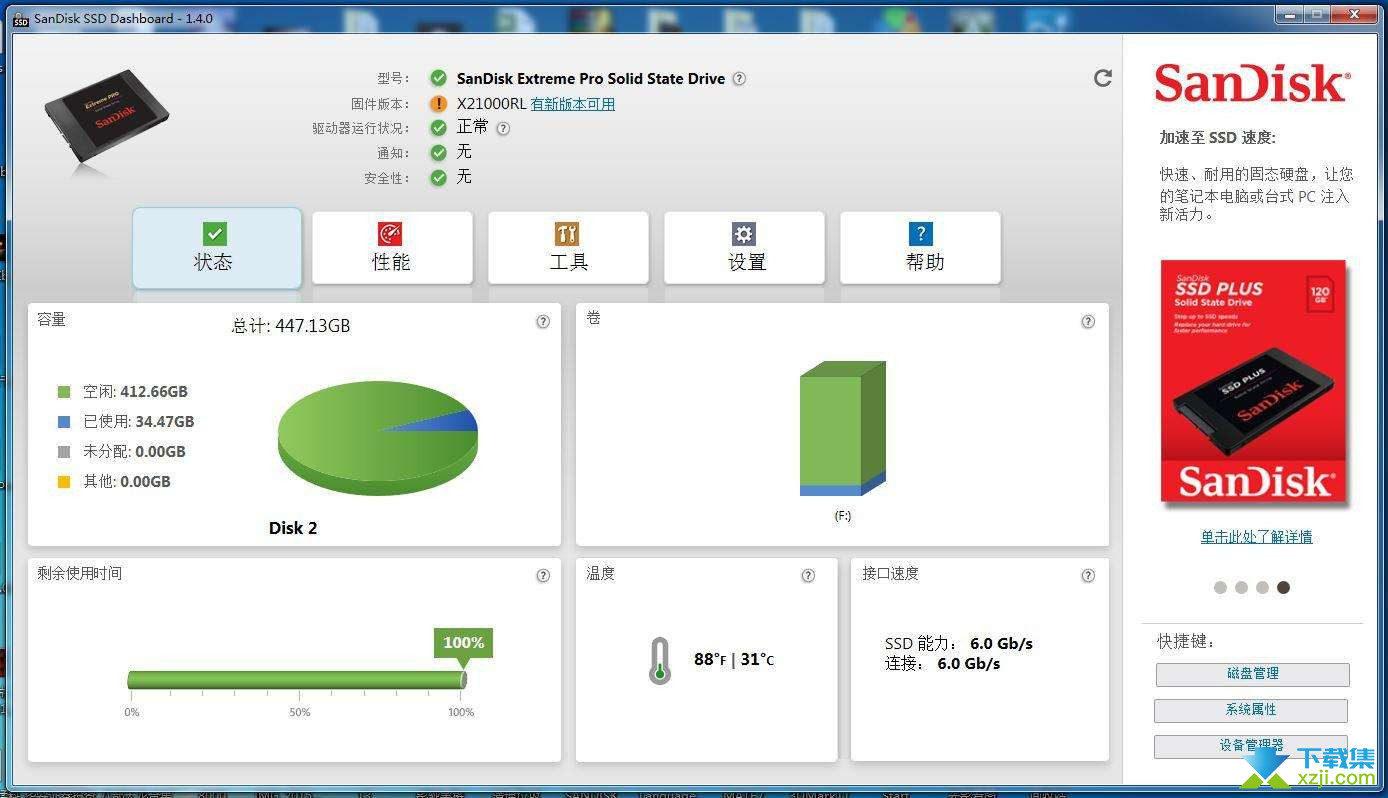
Task: Click the gray 未分配 legend swatch
Action: tap(64, 452)
